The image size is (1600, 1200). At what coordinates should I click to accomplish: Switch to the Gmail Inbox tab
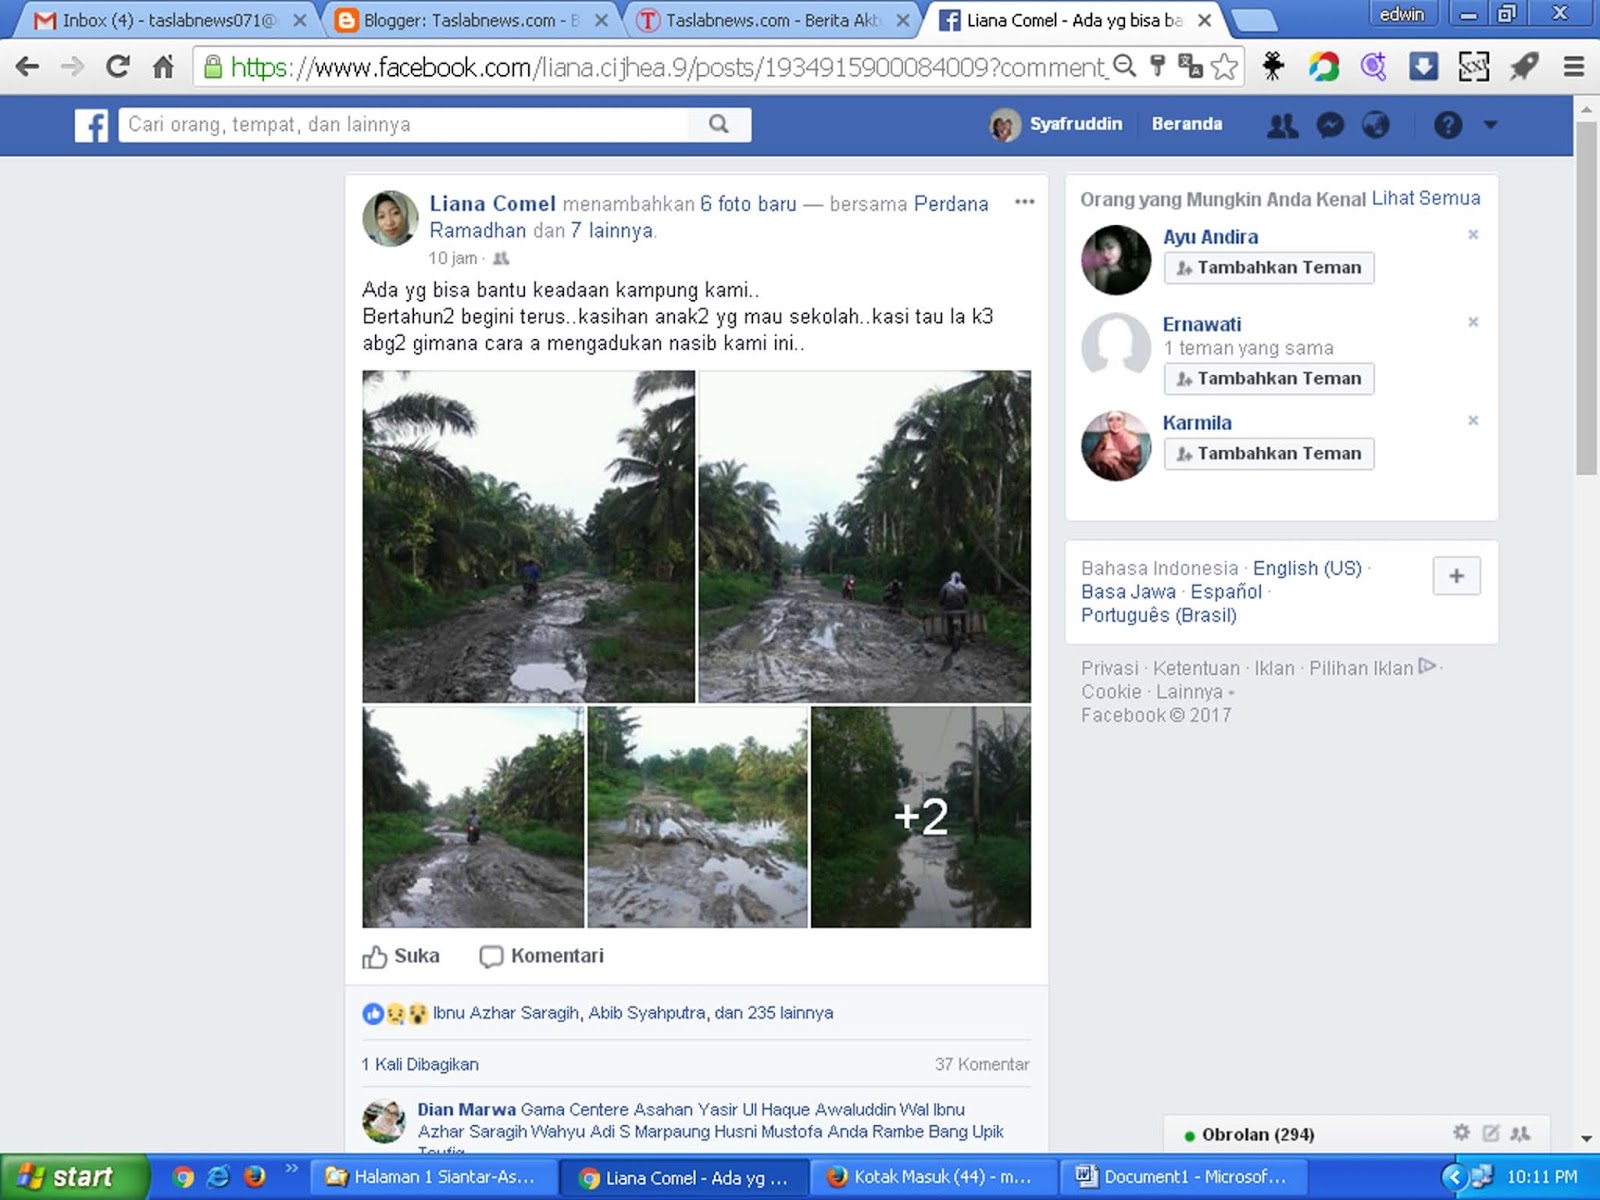point(160,19)
